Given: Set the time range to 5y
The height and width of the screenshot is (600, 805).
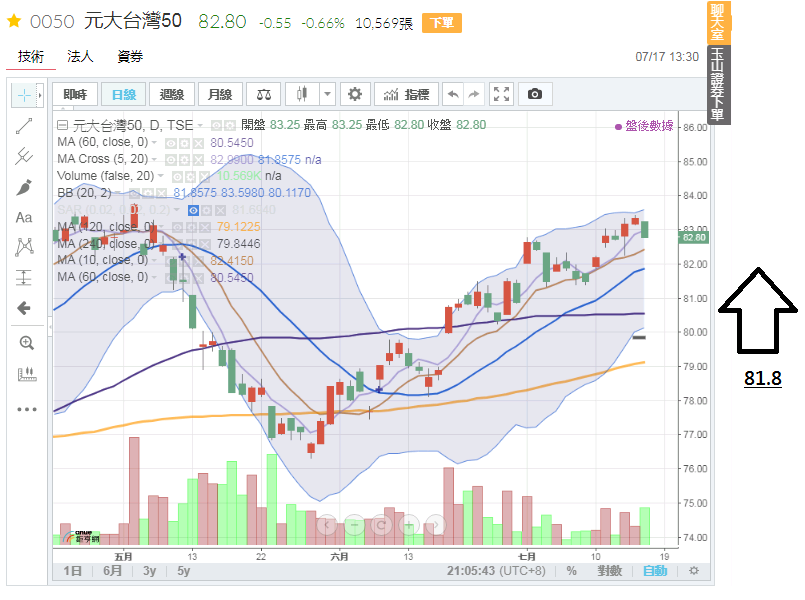Looking at the screenshot, I should click(x=184, y=571).
